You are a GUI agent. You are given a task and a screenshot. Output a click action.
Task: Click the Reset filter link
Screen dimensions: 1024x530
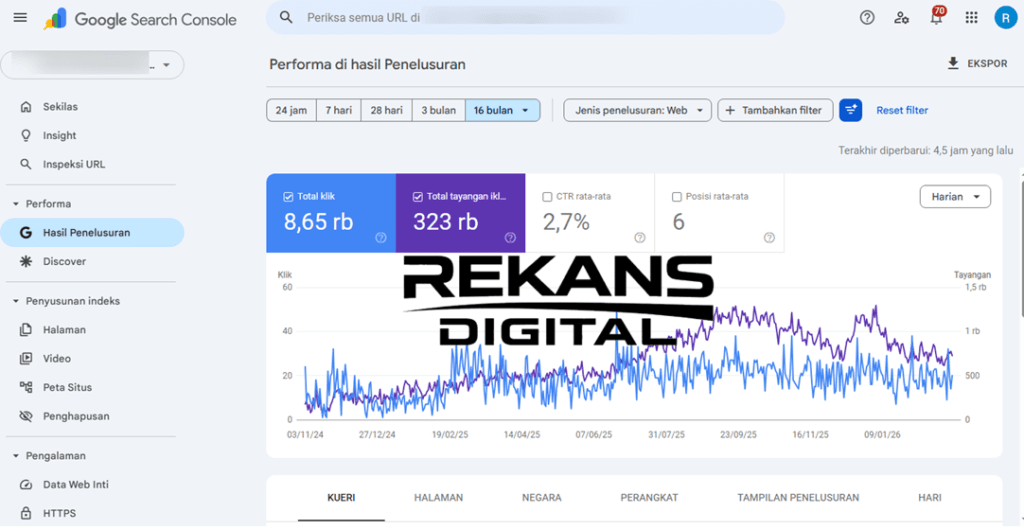[x=902, y=110]
